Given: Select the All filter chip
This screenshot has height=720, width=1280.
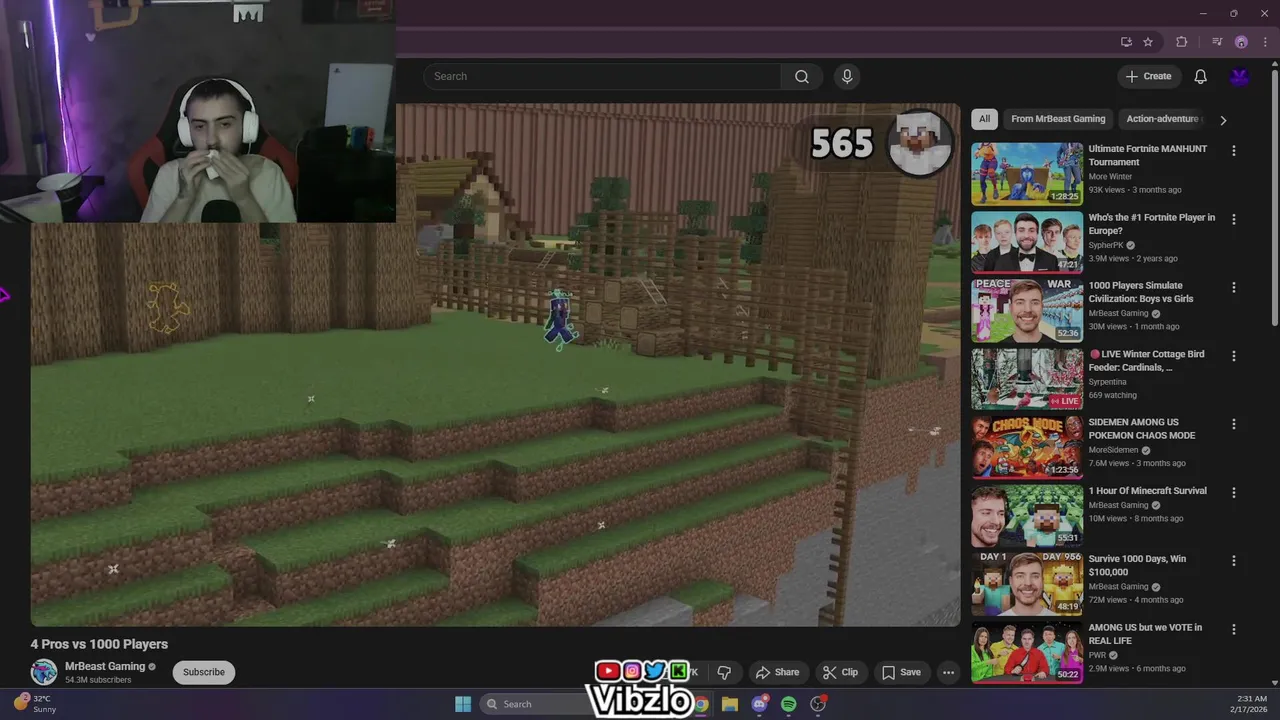Looking at the screenshot, I should [984, 119].
